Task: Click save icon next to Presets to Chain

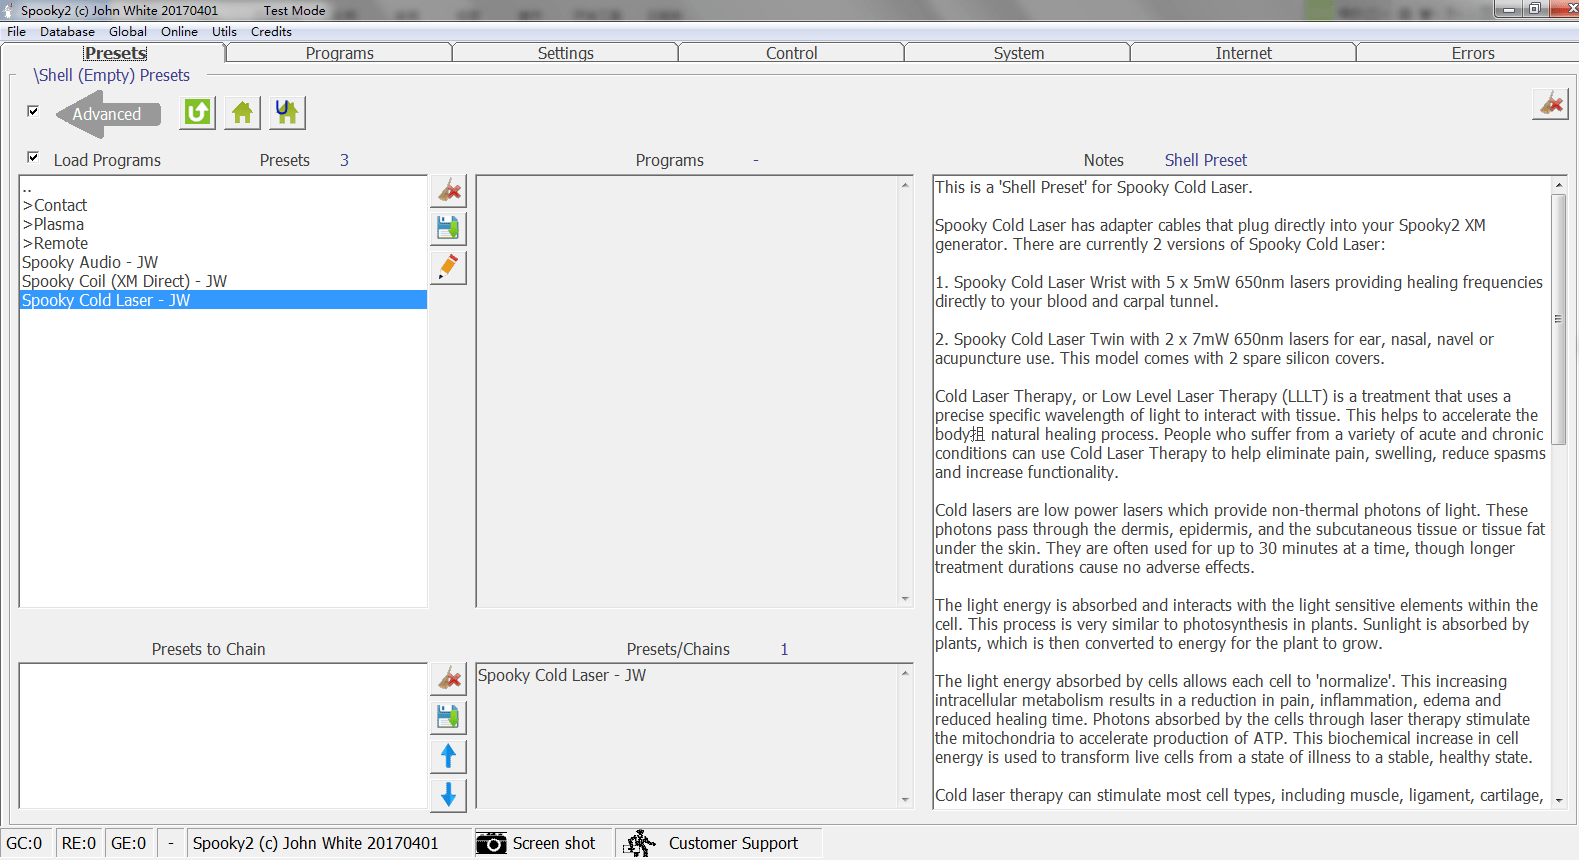Action: (449, 717)
